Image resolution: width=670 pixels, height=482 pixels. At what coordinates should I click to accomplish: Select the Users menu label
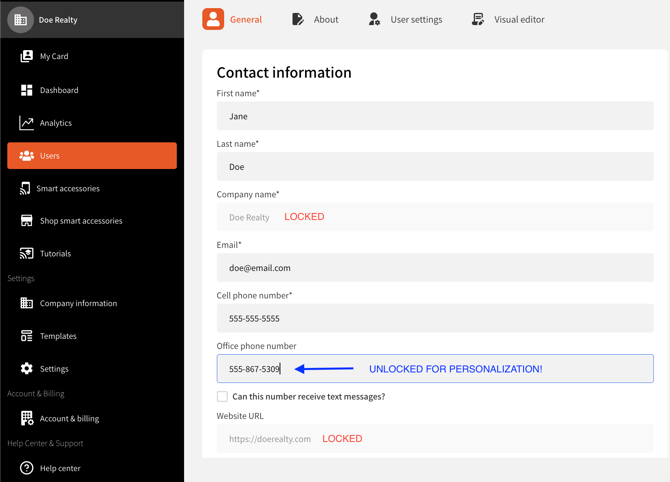coord(50,156)
